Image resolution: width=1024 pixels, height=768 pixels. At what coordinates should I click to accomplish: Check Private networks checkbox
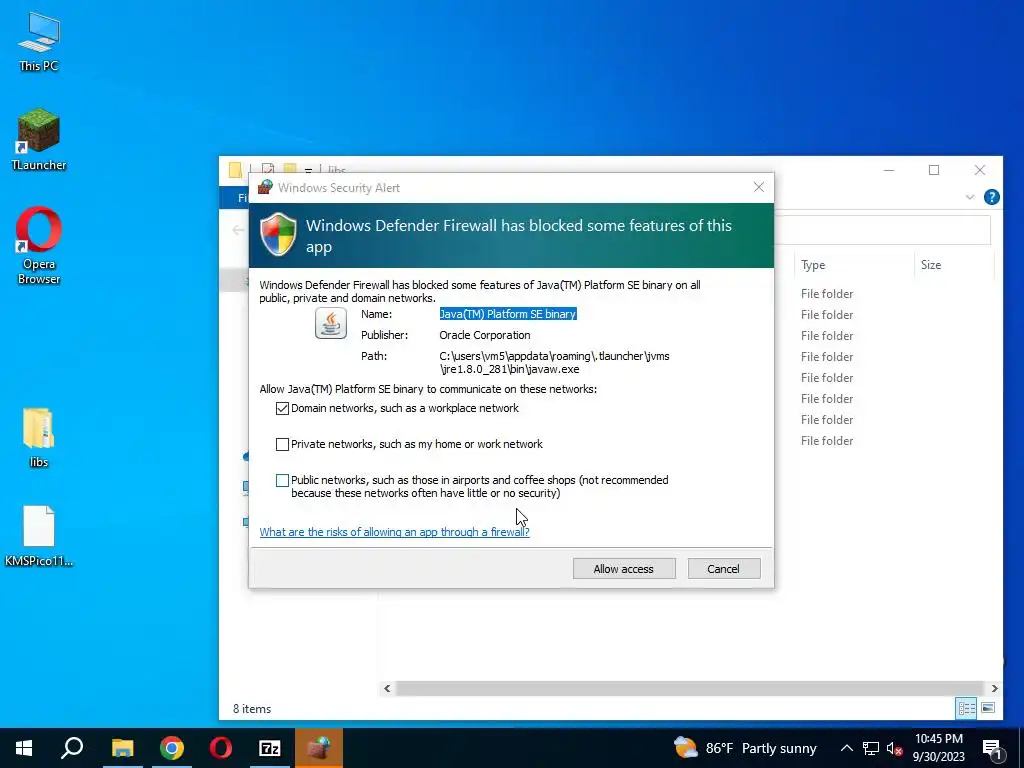click(282, 444)
